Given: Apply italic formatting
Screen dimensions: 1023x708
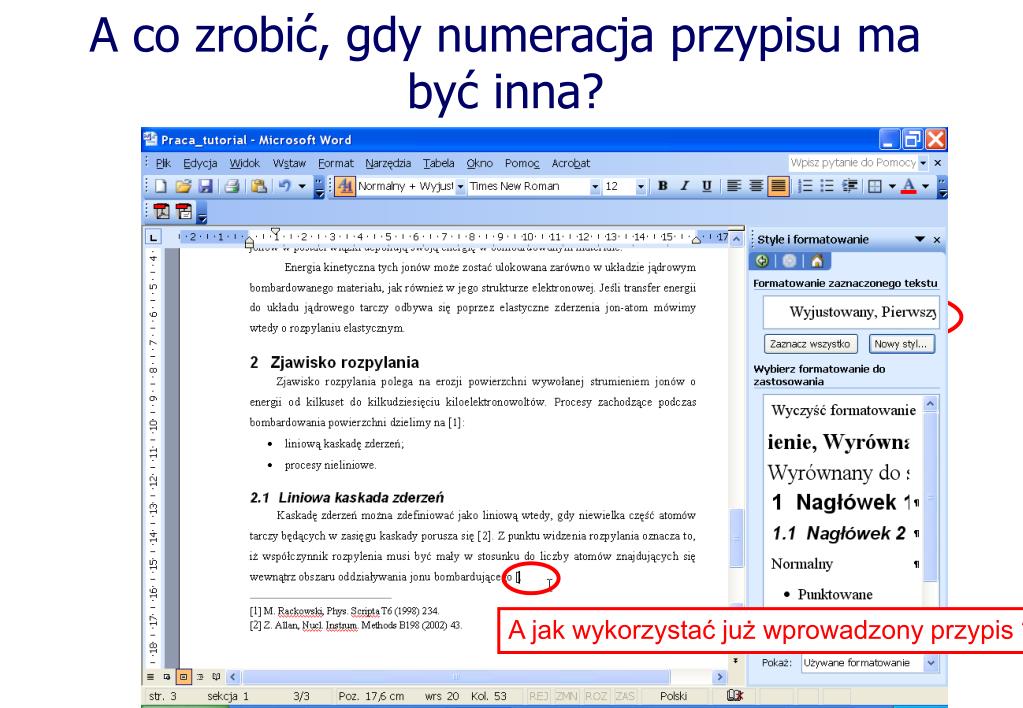Looking at the screenshot, I should click(684, 186).
